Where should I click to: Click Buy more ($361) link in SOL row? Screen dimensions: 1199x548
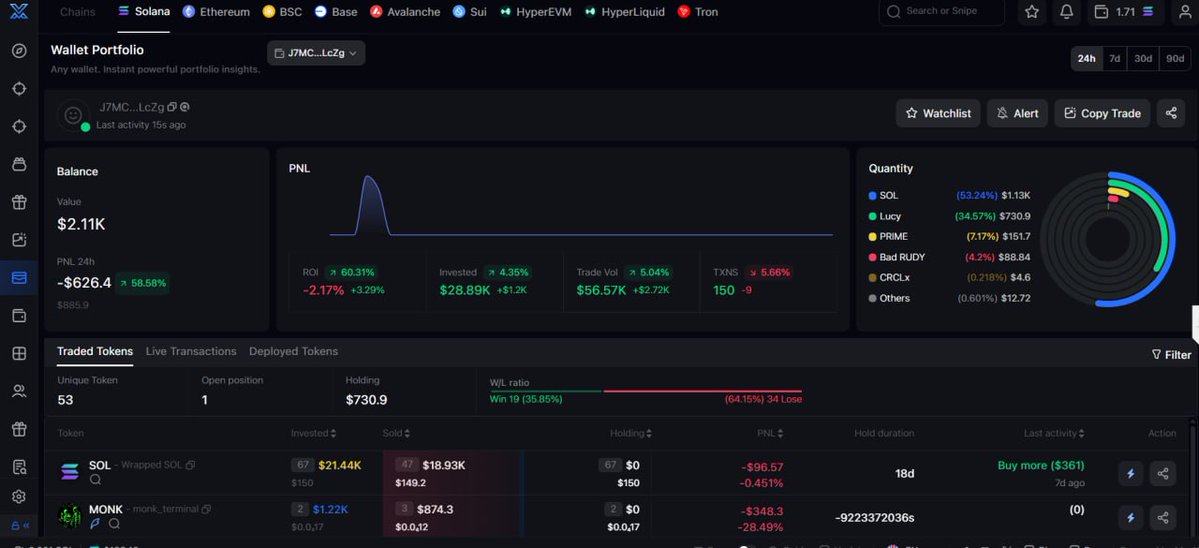pyautogui.click(x=1041, y=465)
